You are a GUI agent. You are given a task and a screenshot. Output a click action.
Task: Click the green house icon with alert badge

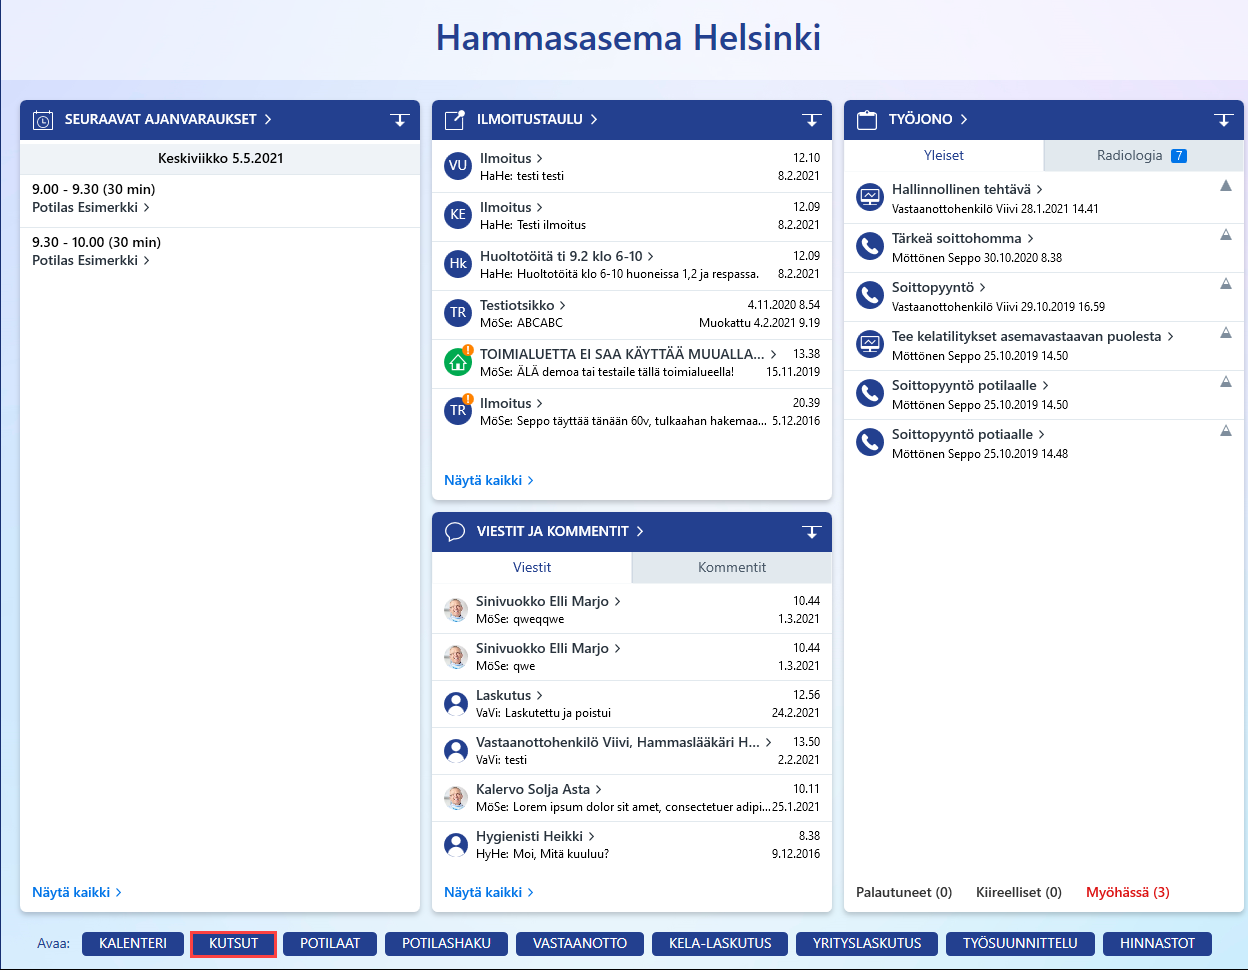pyautogui.click(x=458, y=361)
